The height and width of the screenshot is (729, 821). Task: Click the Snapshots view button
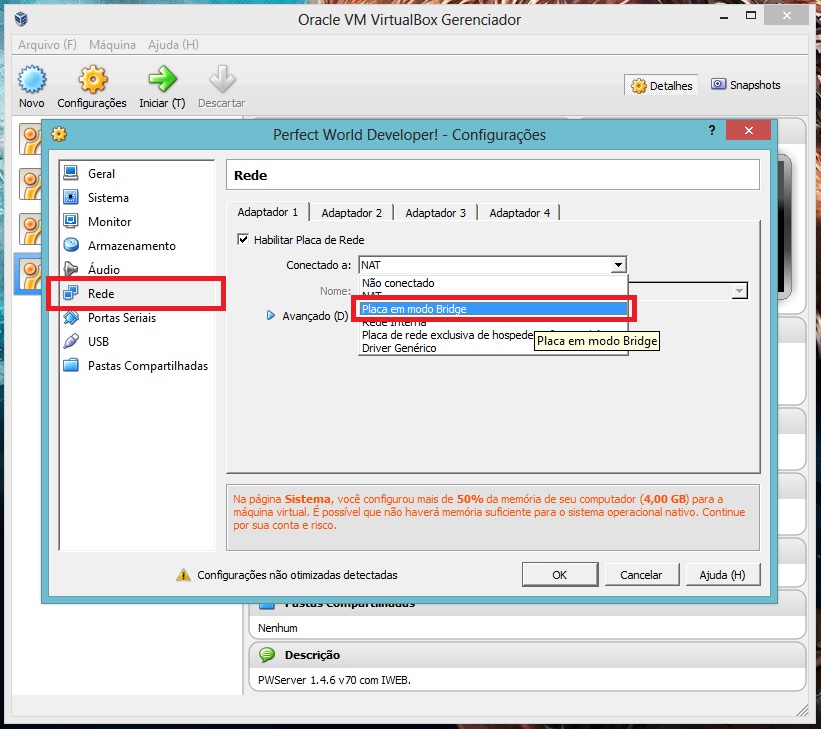746,85
